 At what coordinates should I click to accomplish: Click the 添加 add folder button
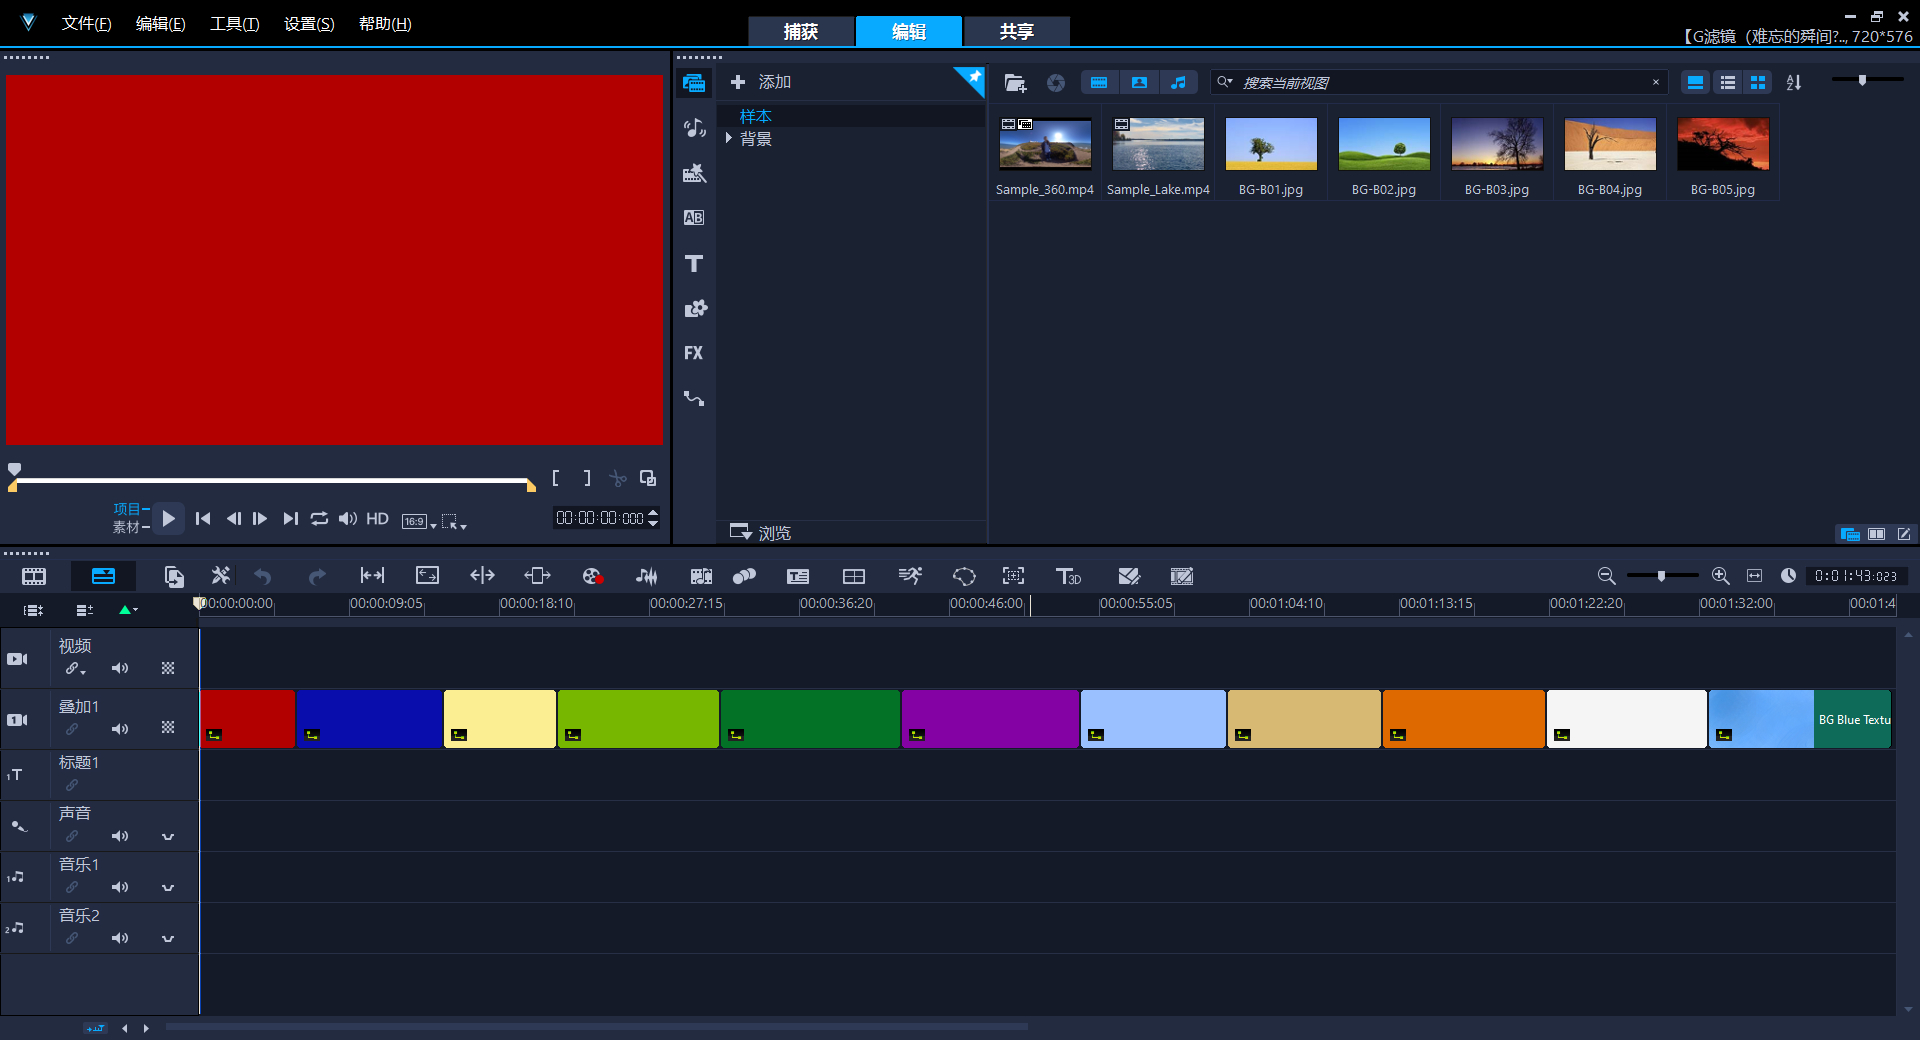(x=761, y=82)
